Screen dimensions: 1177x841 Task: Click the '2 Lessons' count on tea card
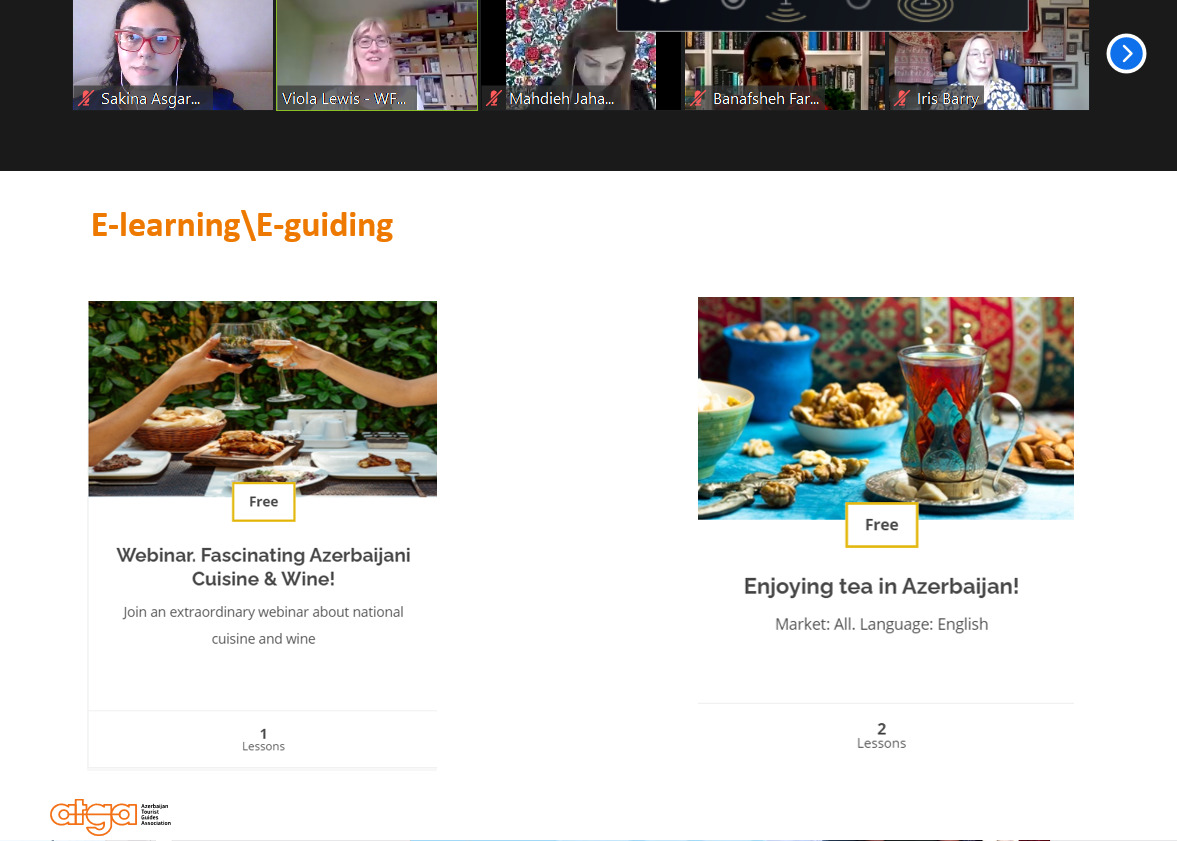[x=881, y=736]
